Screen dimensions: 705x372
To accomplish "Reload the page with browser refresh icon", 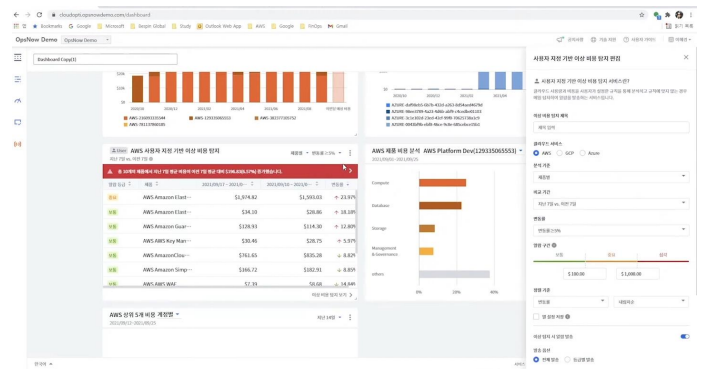I will point(40,14).
